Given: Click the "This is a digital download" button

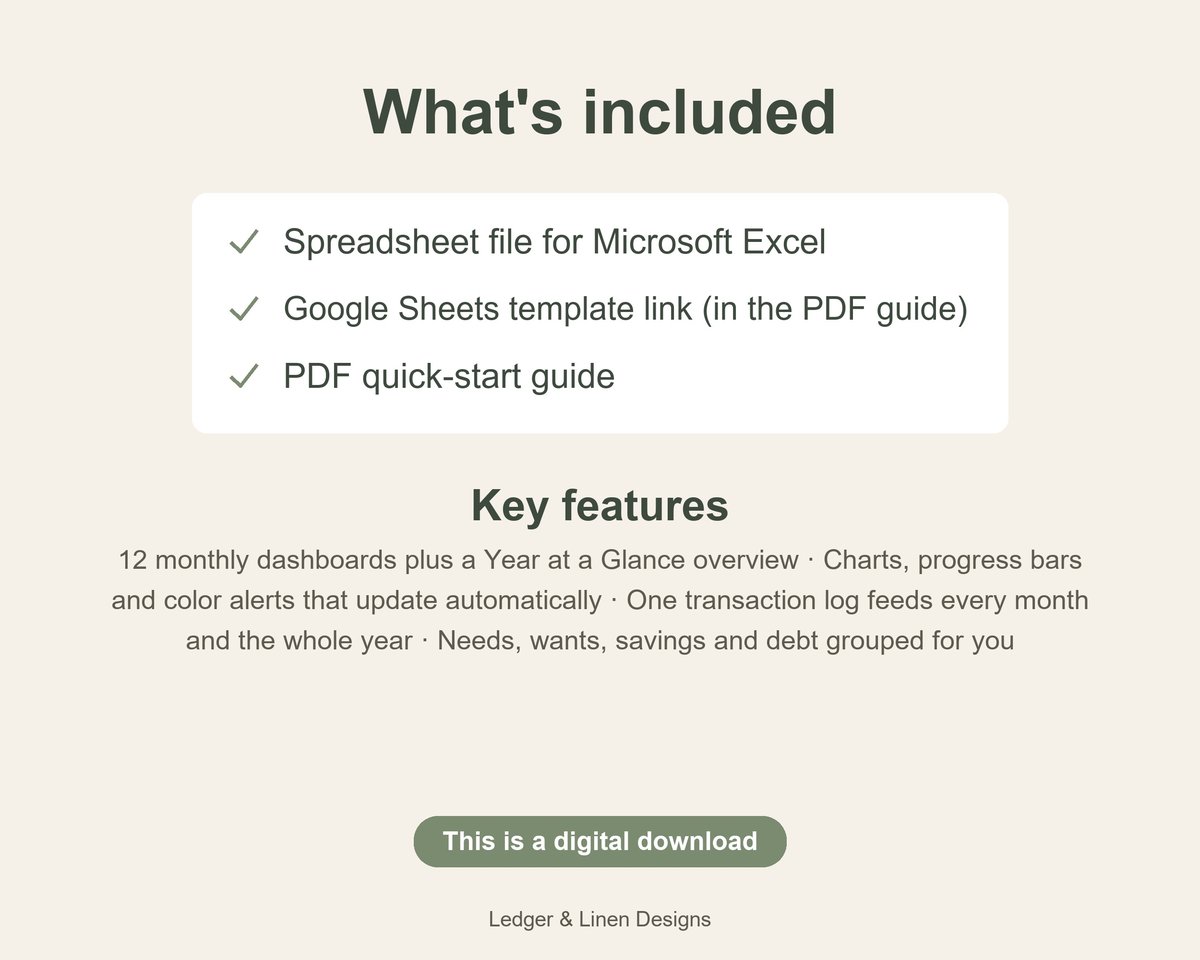Looking at the screenshot, I should tap(600, 841).
